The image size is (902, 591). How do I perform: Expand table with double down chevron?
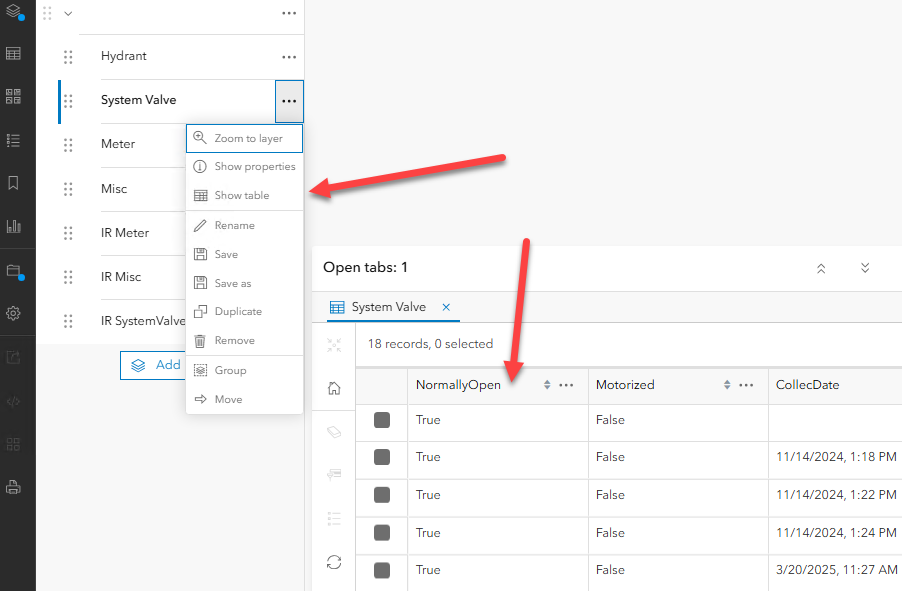point(865,268)
